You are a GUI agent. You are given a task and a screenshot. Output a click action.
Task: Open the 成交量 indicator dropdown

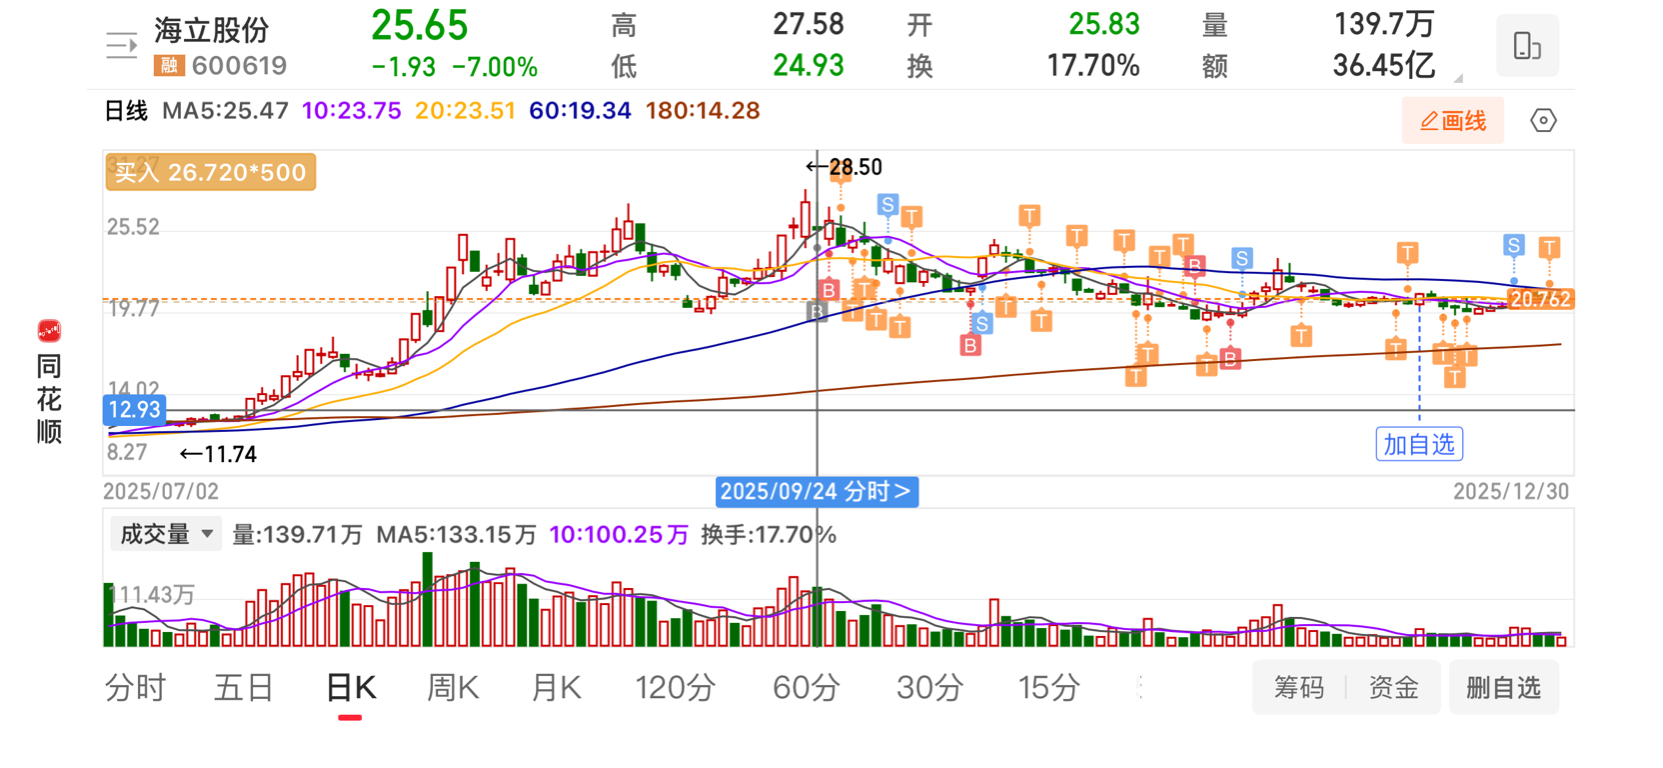pos(166,534)
